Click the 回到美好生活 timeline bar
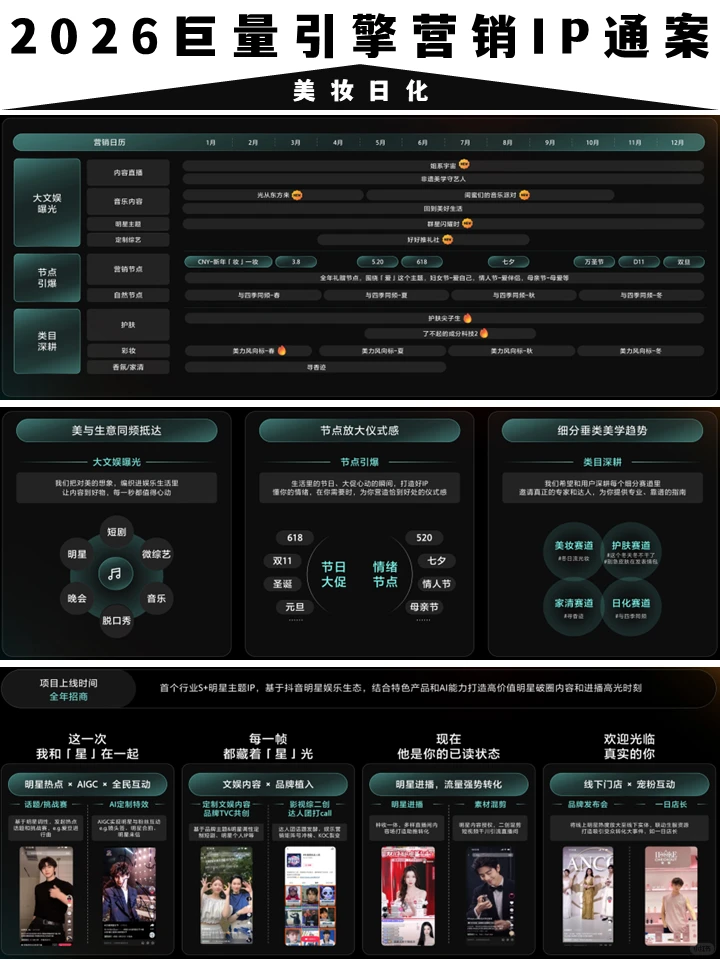Viewport: 720px width, 960px height. point(443,209)
